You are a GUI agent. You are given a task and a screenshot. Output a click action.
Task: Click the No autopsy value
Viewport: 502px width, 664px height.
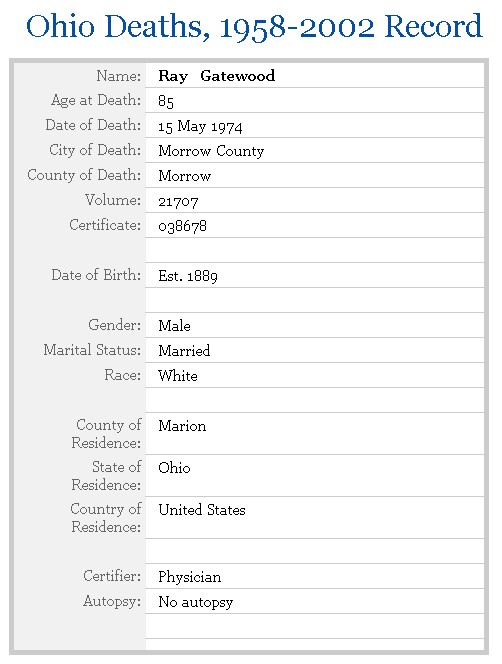pos(195,602)
